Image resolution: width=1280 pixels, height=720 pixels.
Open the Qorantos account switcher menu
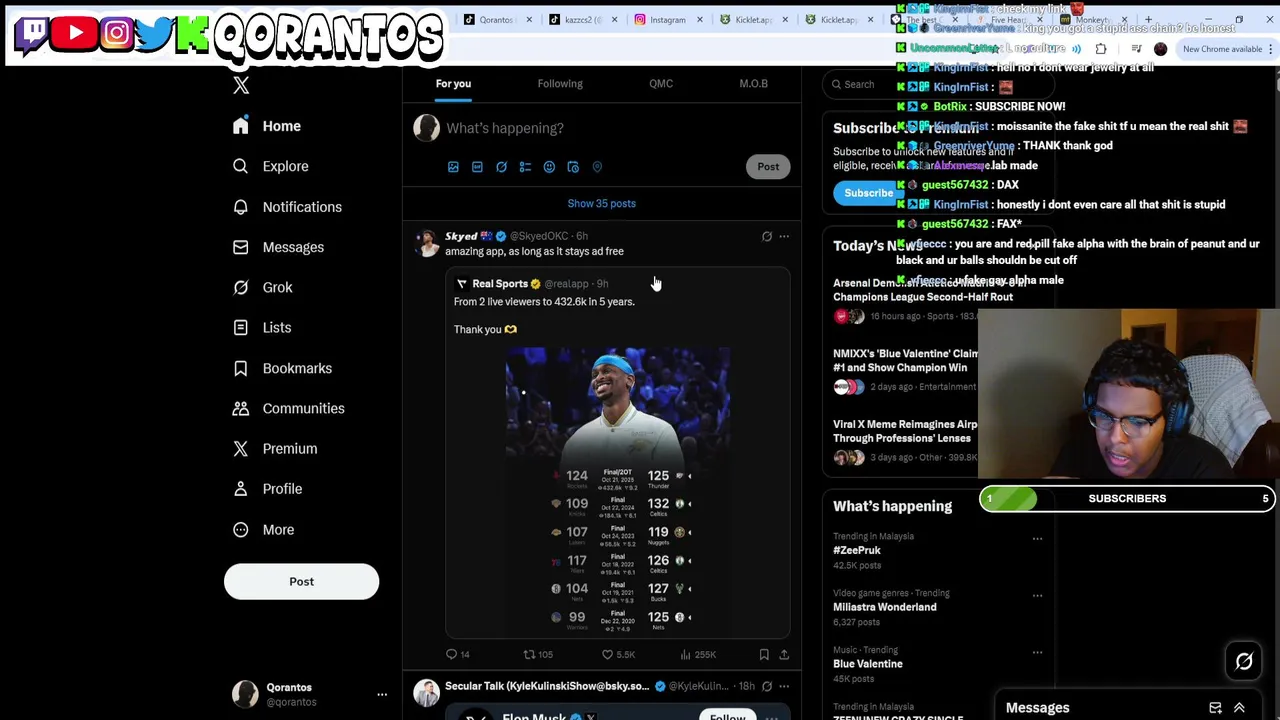(382, 694)
